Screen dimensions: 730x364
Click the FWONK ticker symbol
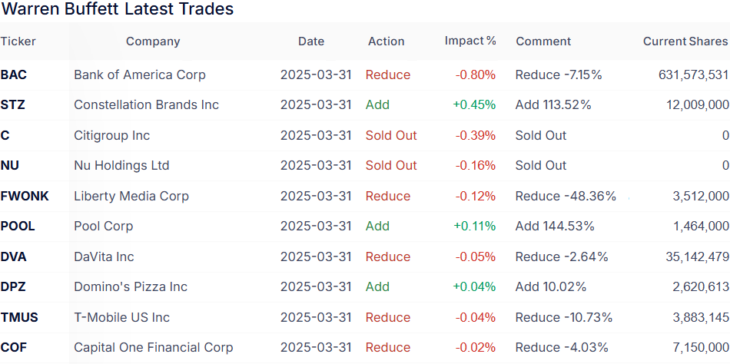coord(25,196)
